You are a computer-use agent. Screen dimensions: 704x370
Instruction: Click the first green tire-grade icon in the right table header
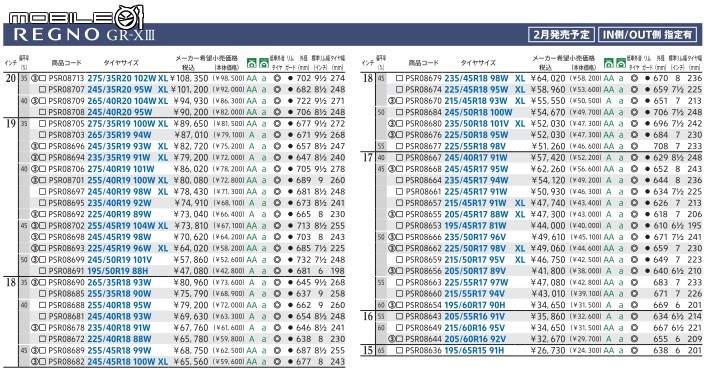[609, 63]
